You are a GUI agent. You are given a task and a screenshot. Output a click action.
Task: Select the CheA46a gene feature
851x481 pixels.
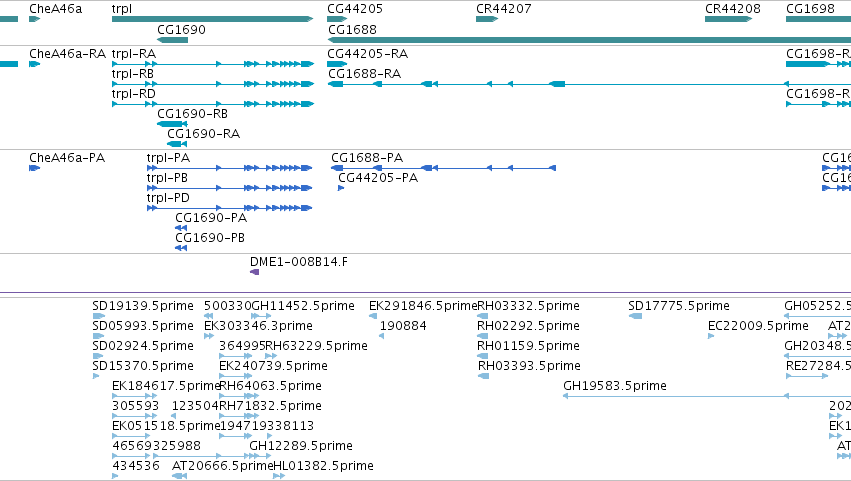click(x=34, y=19)
